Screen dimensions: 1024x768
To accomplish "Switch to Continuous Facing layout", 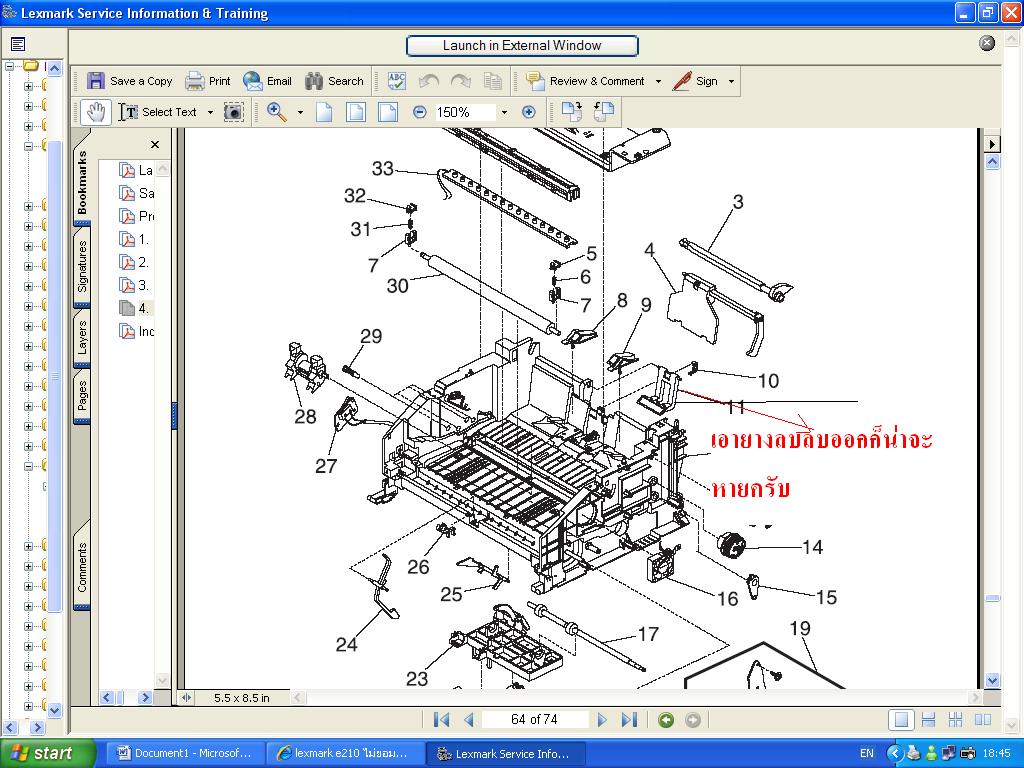I will point(955,720).
